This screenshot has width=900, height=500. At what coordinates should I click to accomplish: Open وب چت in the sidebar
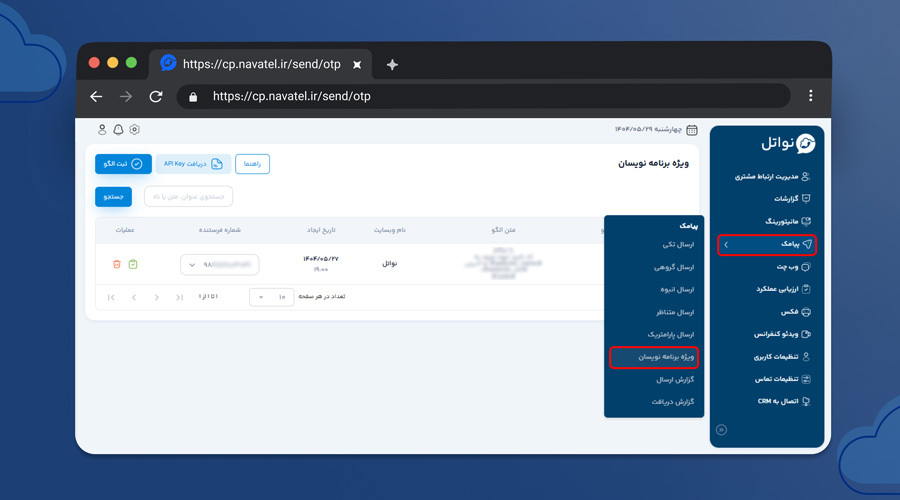(793, 267)
